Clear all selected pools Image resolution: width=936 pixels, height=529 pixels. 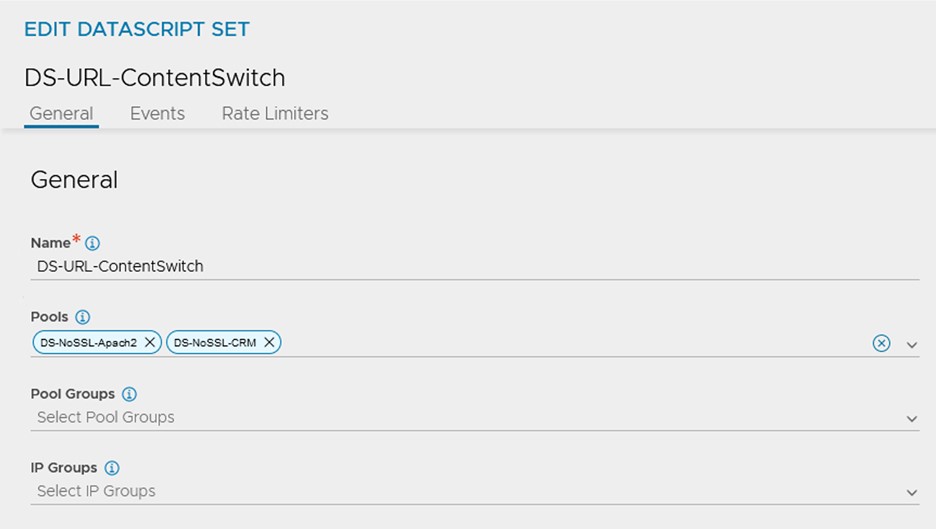(x=881, y=343)
